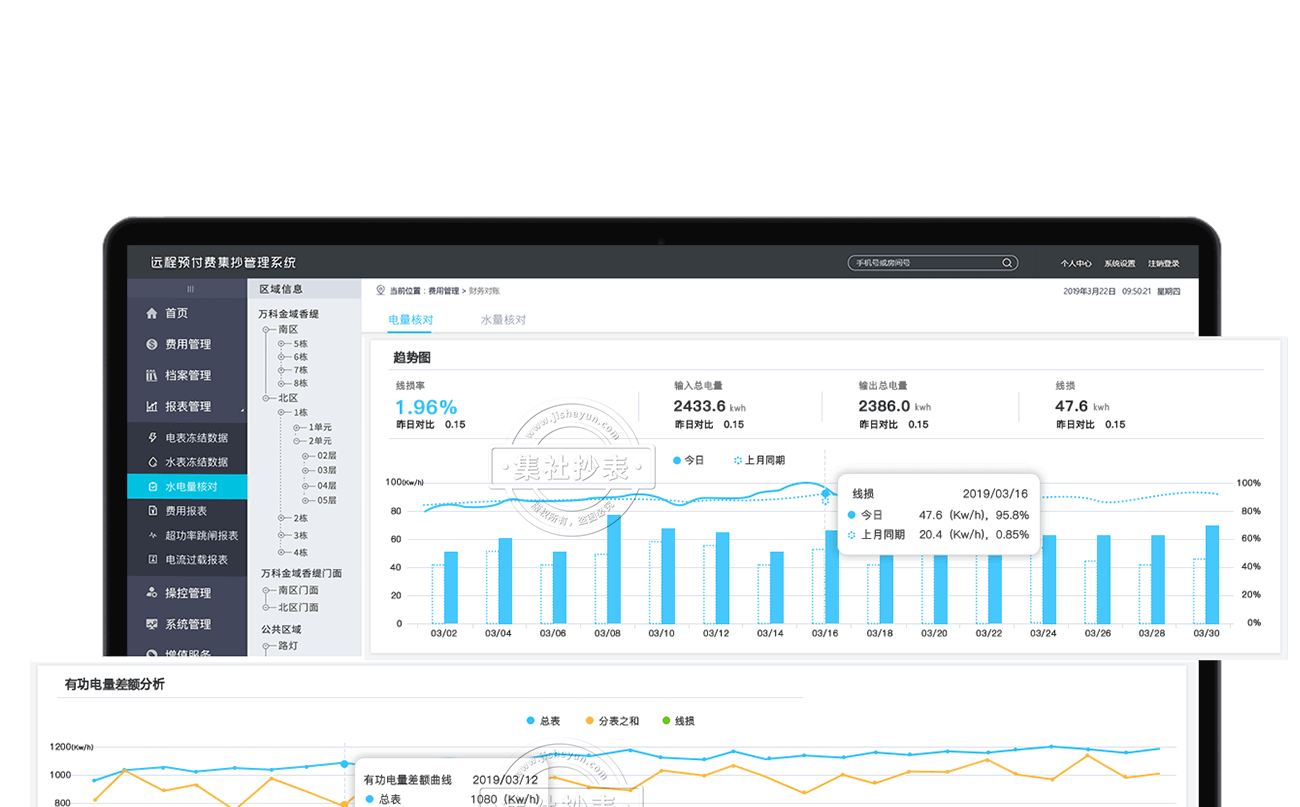Viewport: 1300px width, 807px height.
Task: Click the 操控管理 sidebar icon
Action: pos(152,593)
